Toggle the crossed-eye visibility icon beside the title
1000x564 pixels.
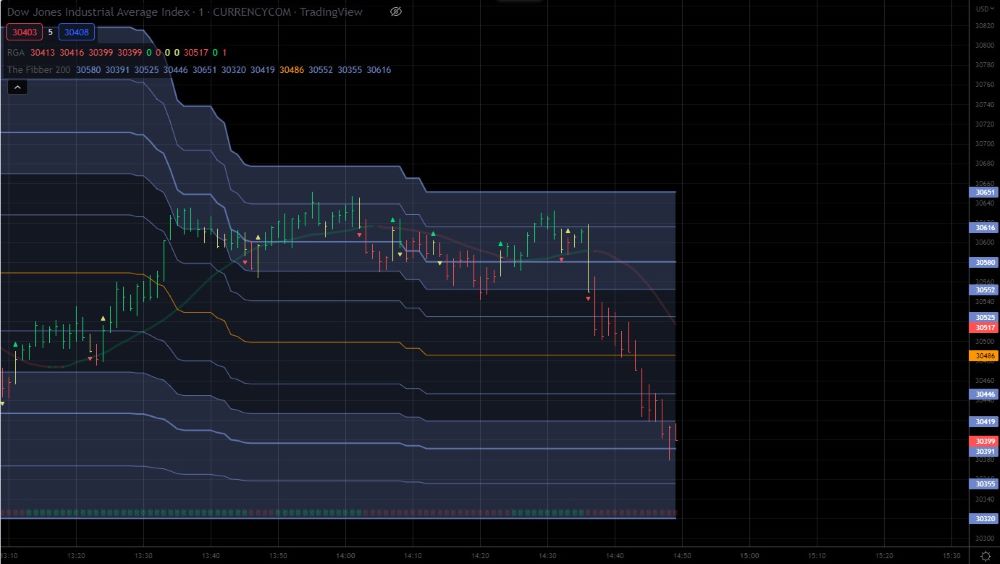[x=396, y=11]
